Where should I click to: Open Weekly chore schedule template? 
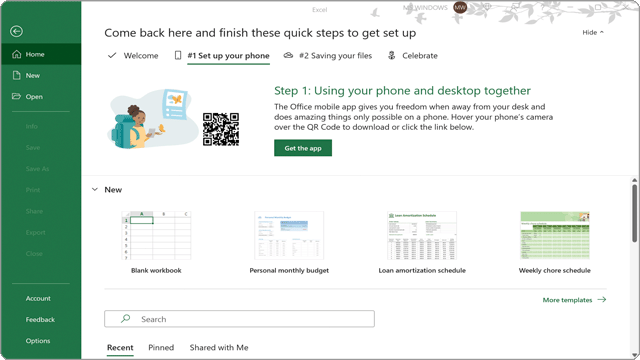coord(555,242)
